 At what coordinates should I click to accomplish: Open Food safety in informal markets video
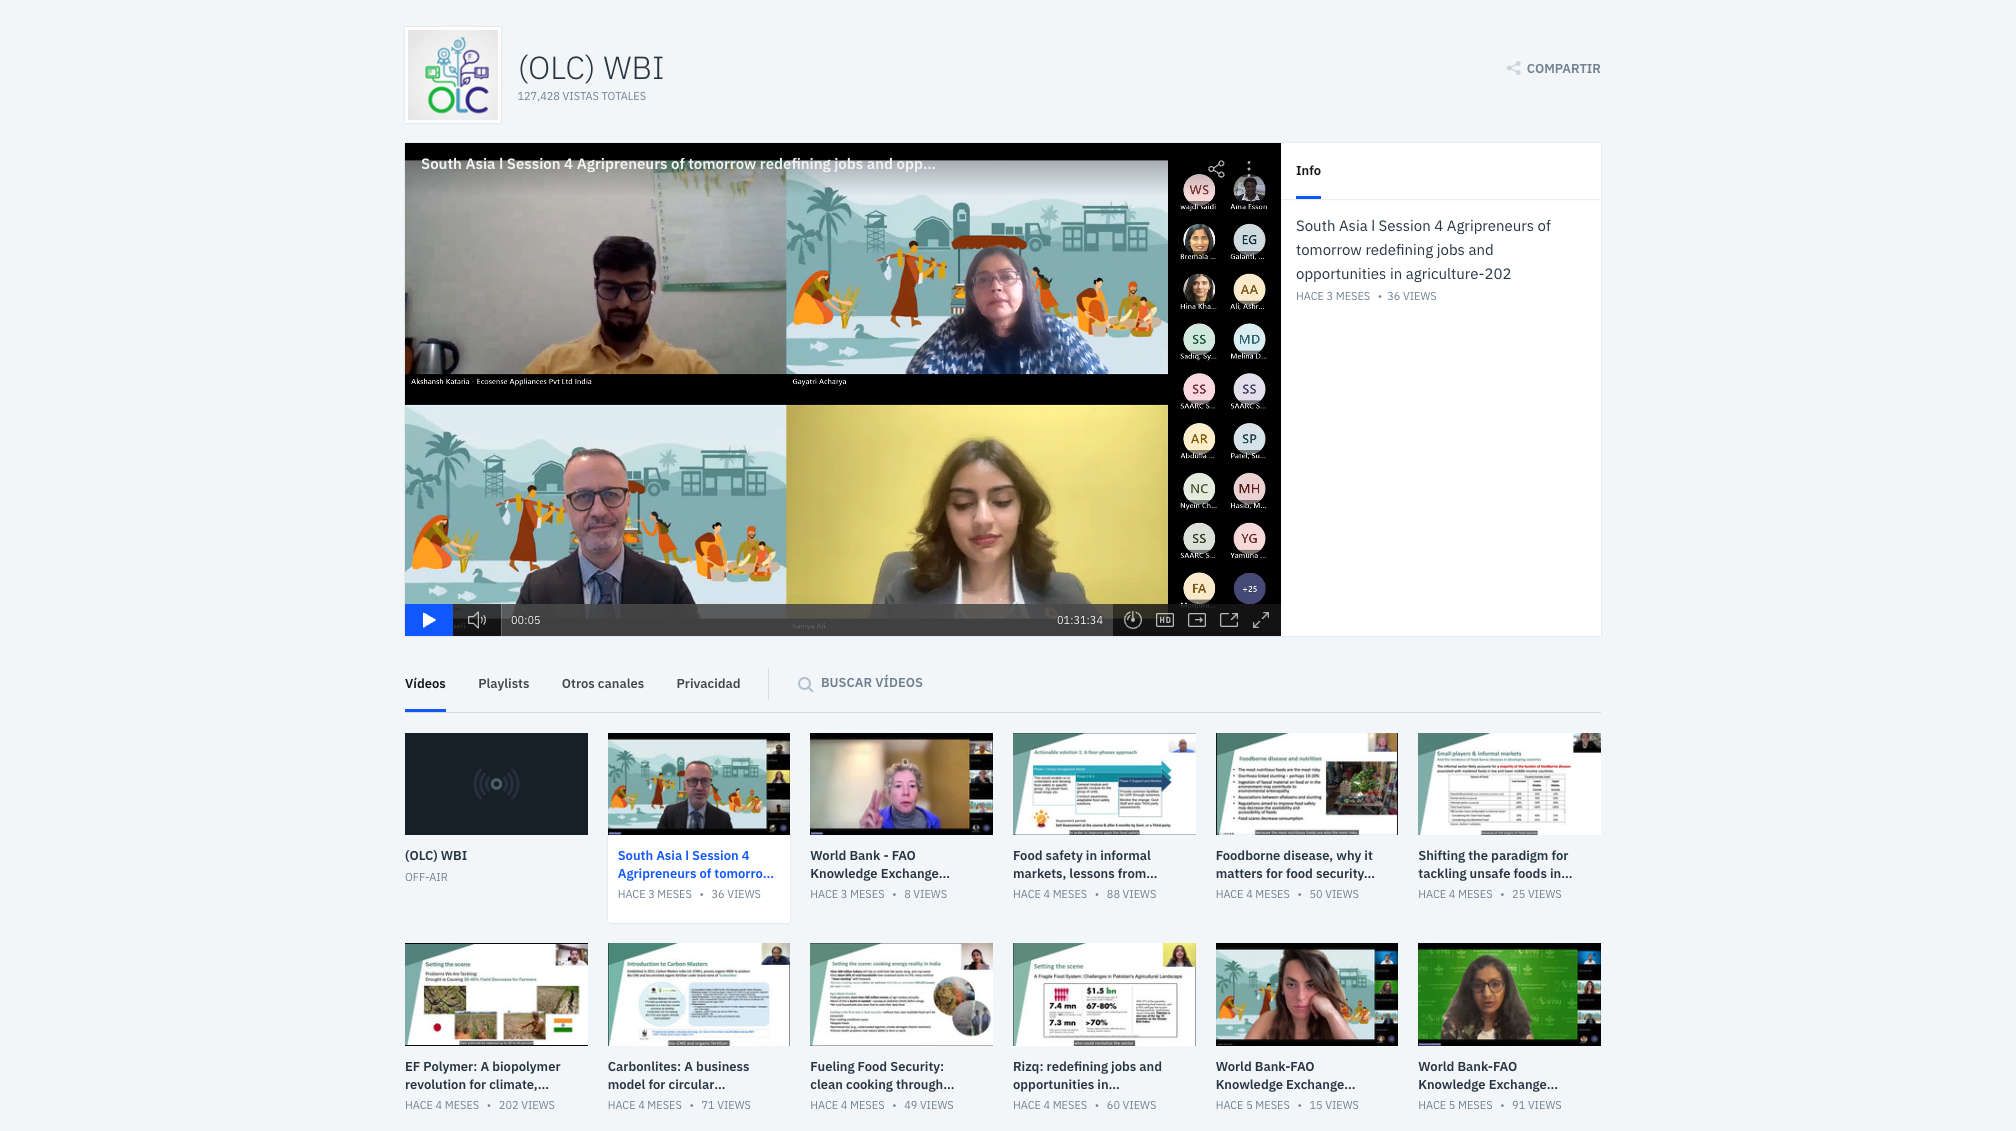tap(1104, 784)
